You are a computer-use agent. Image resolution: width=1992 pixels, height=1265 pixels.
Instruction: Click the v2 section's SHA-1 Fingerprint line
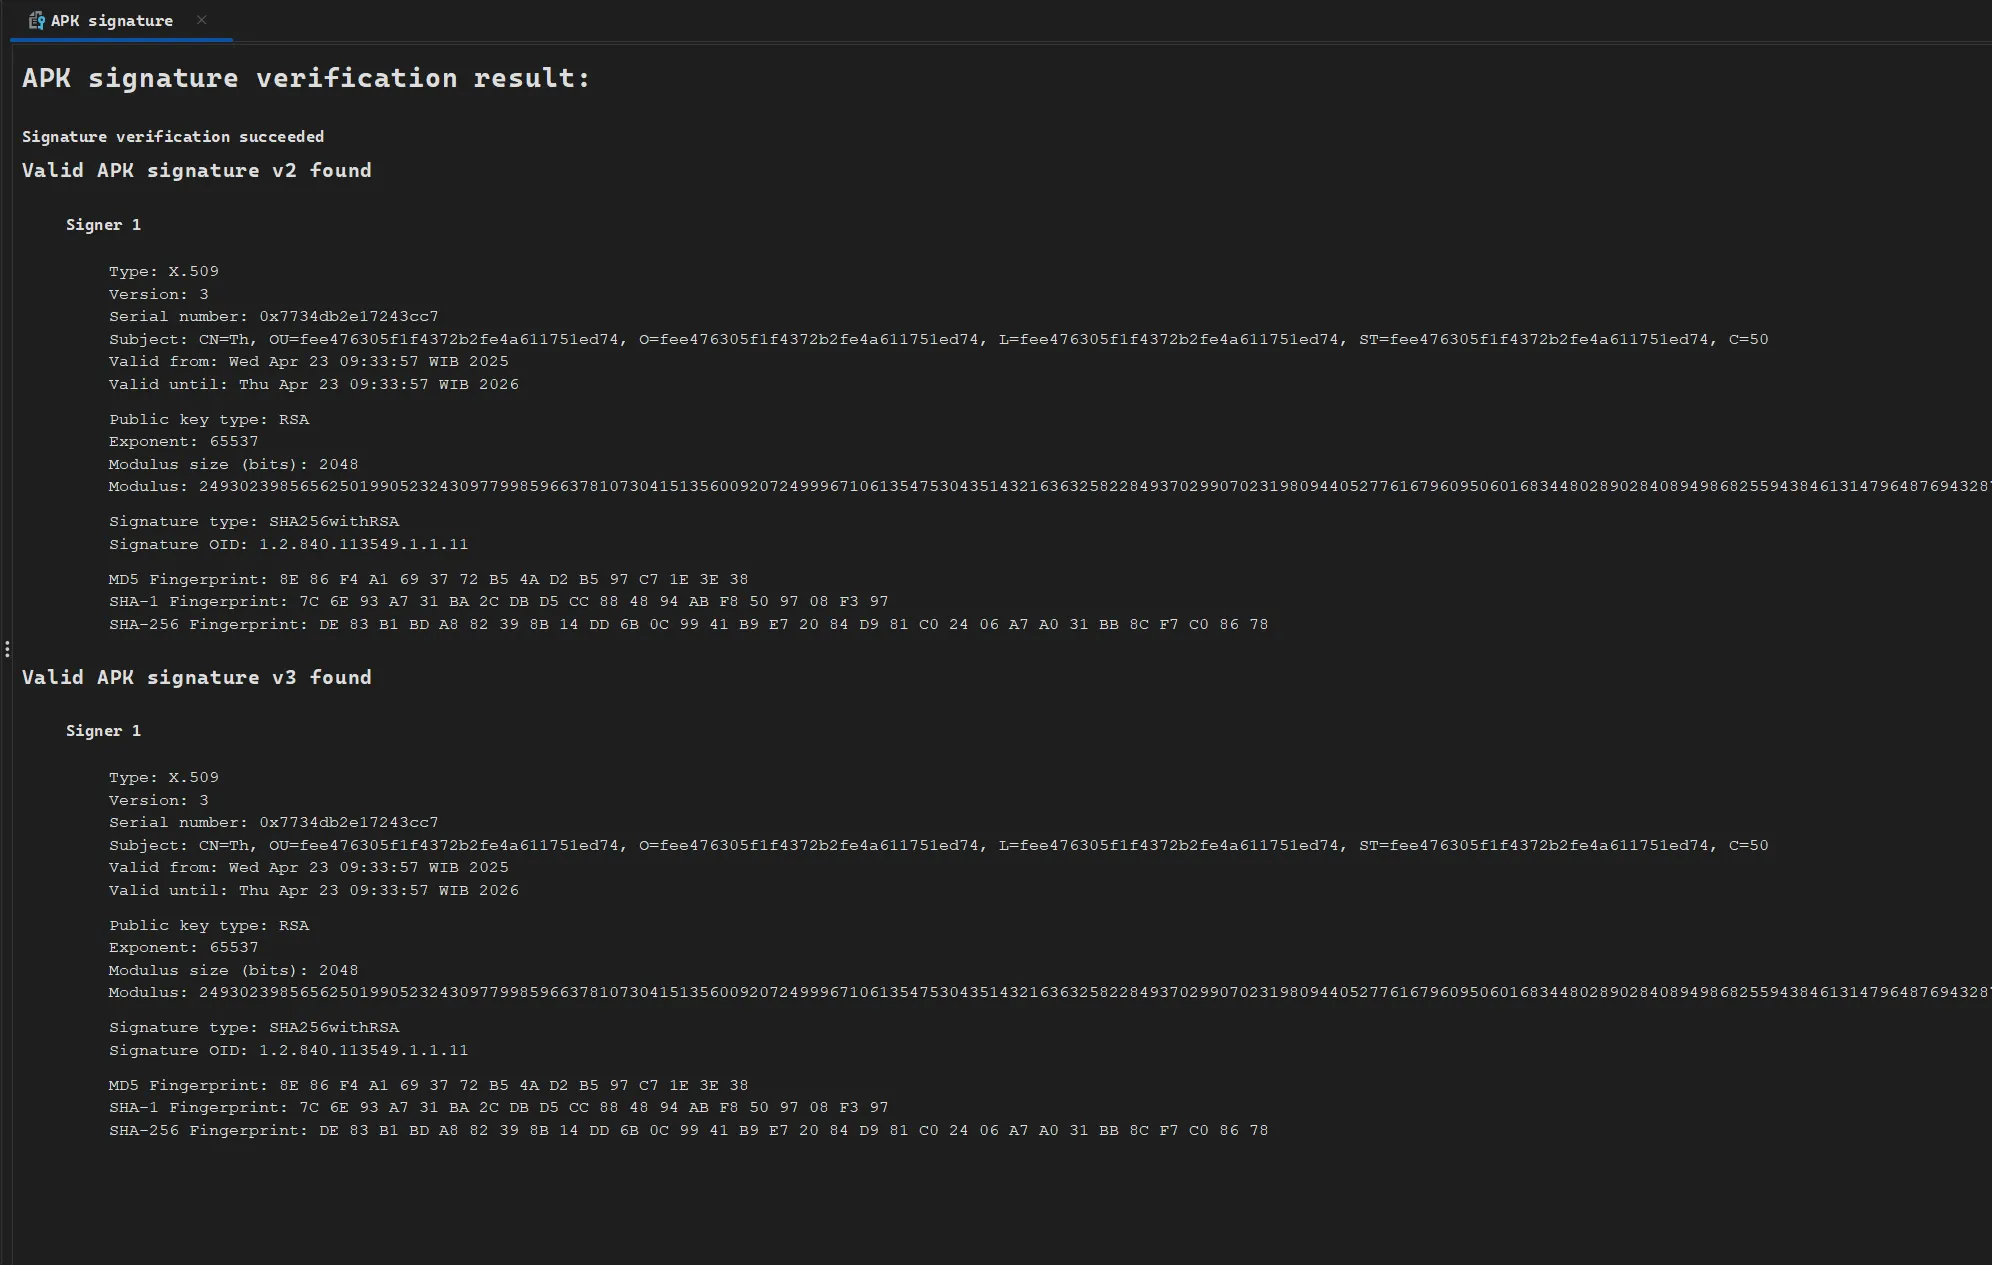498,602
